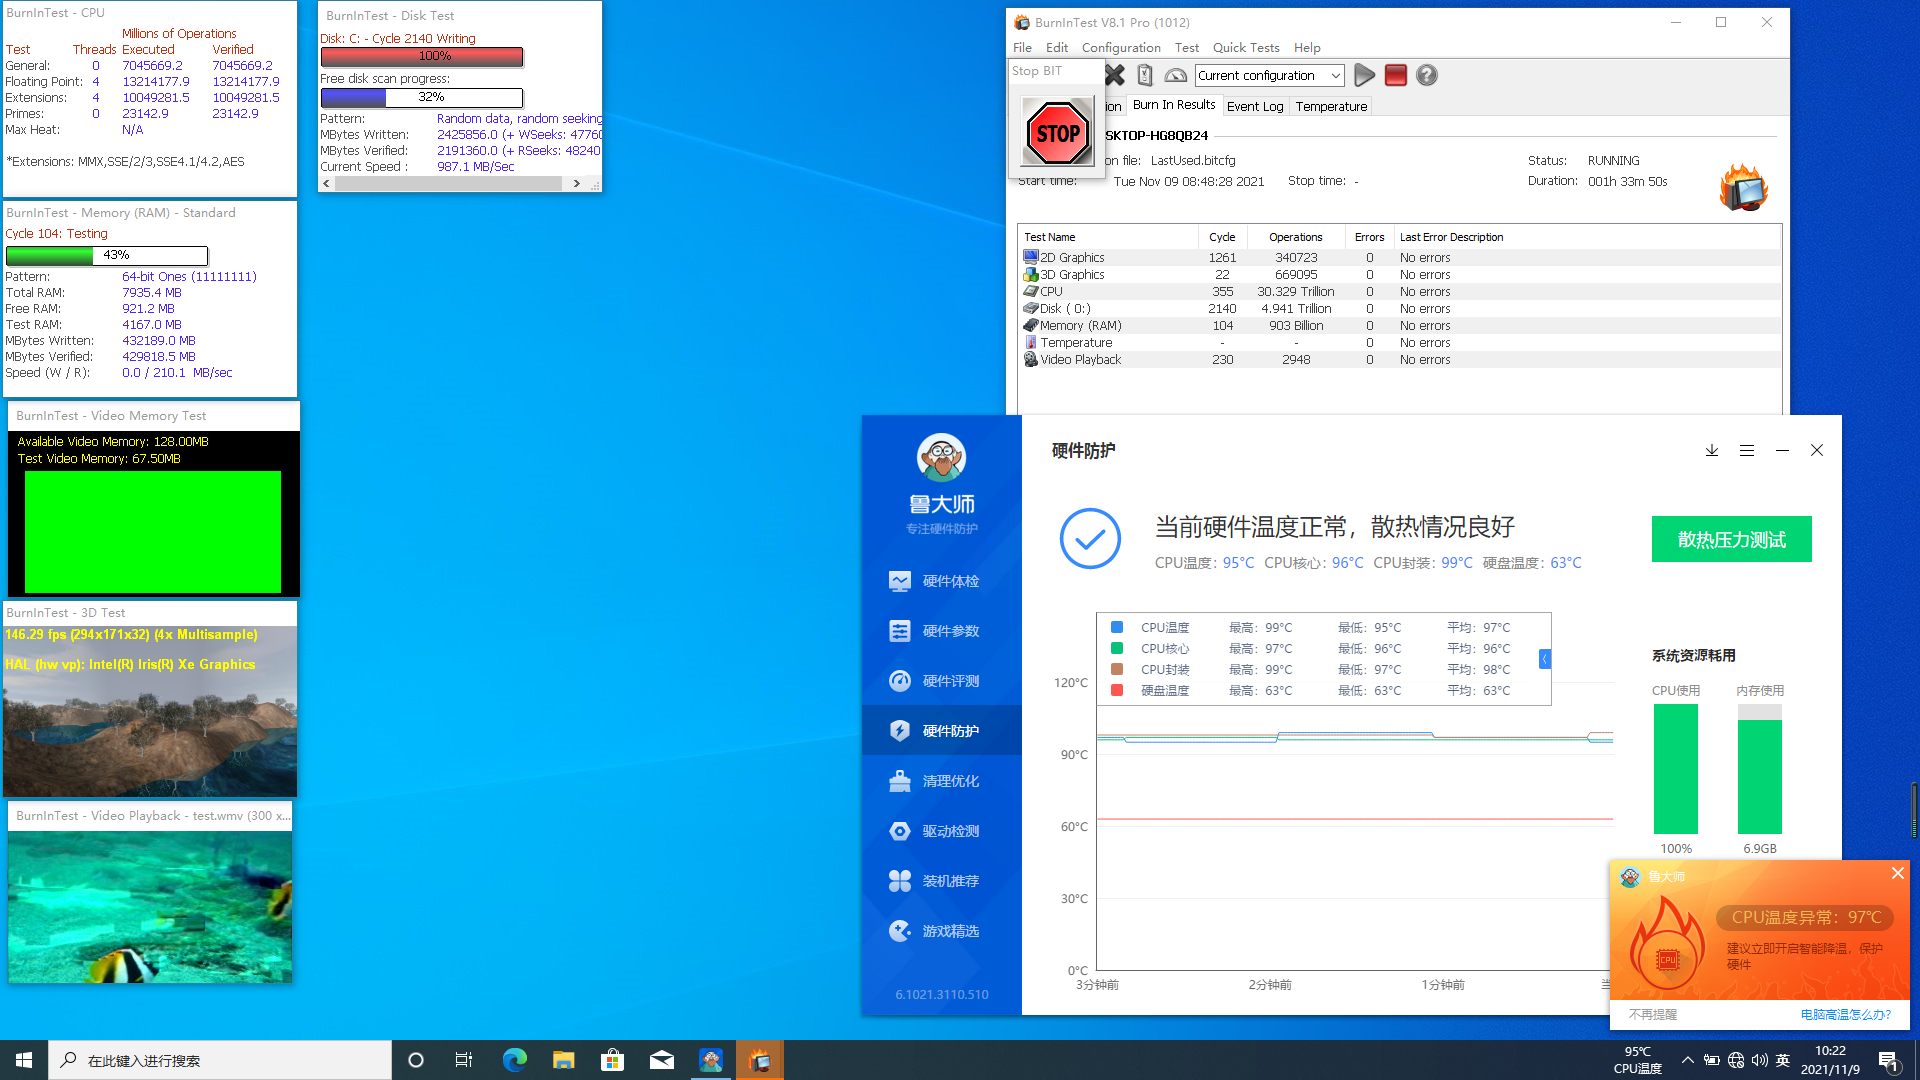
Task: Click the download icon in the 硬件防护 window
Action: (x=1711, y=451)
